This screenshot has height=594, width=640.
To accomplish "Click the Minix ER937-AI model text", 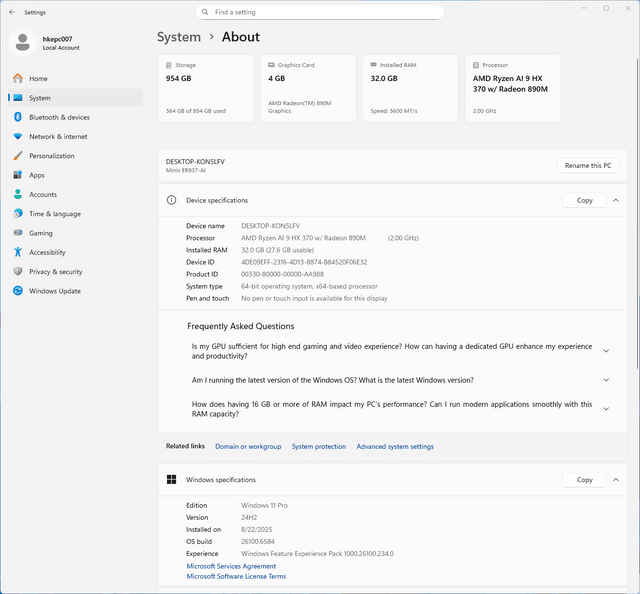I will (186, 170).
